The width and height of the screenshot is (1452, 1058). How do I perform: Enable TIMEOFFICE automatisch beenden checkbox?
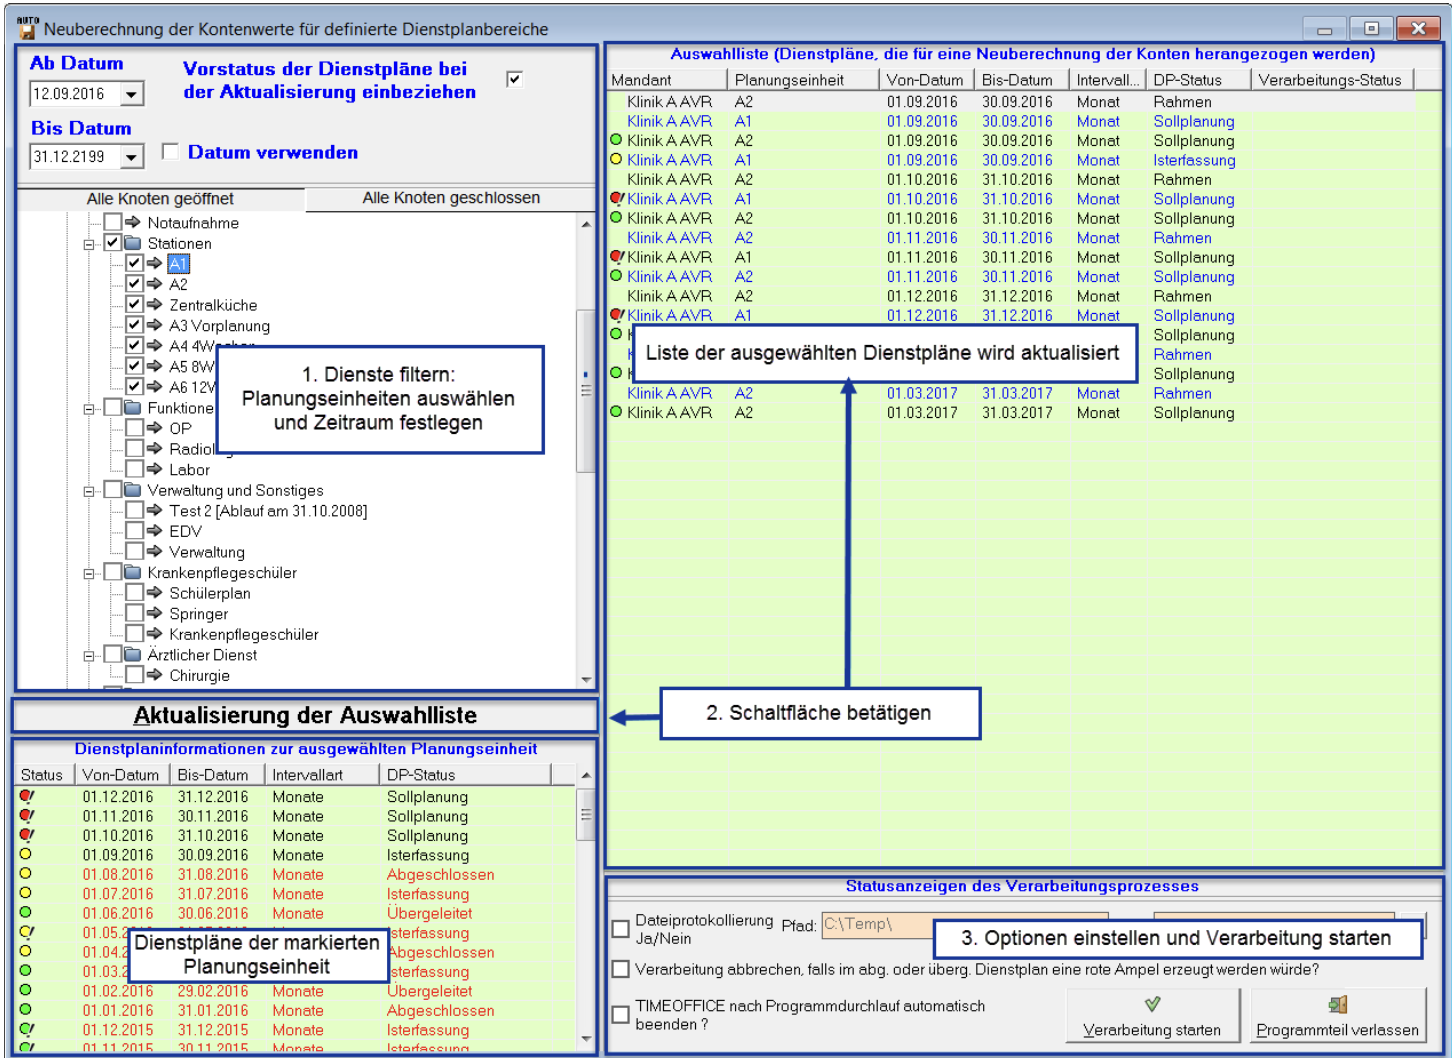tap(621, 1014)
